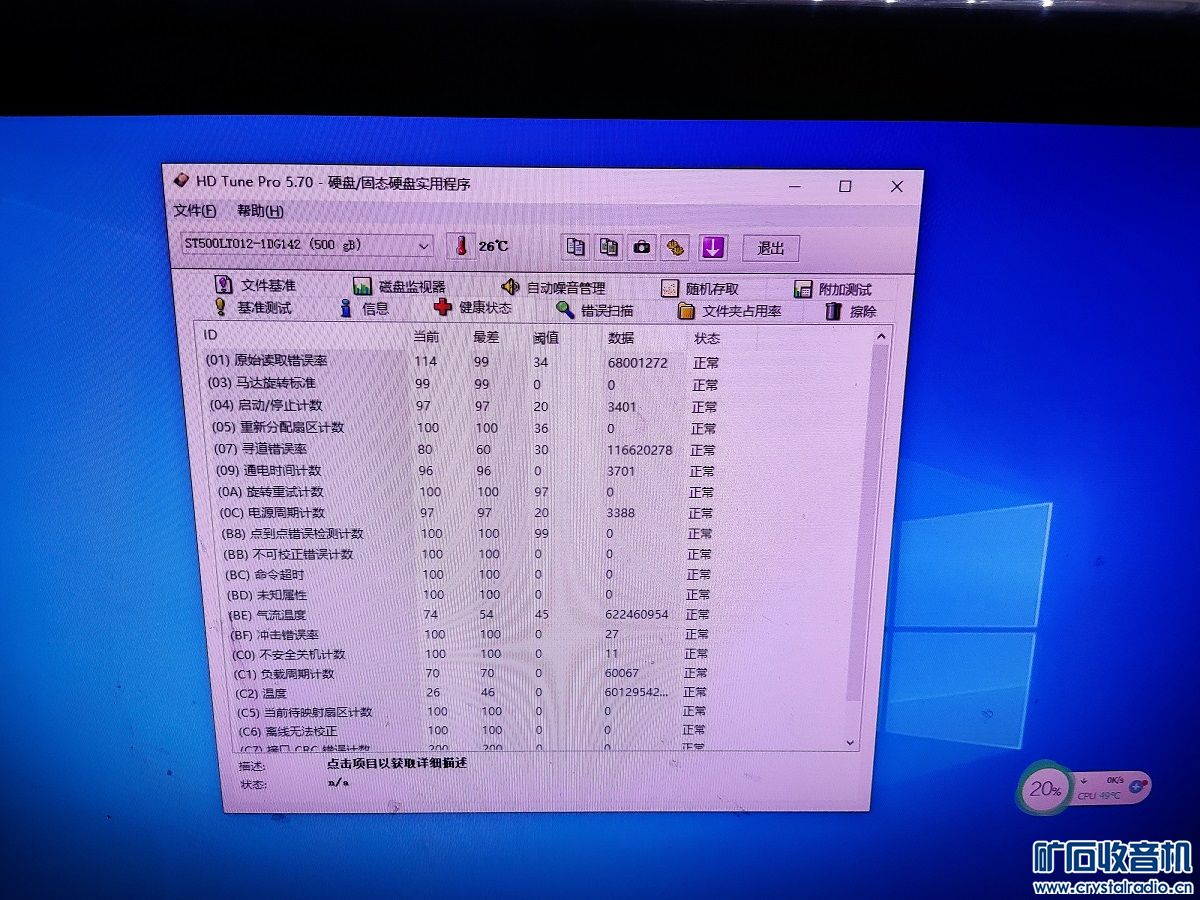Select the (BC) 命令超时 row
The image size is (1200, 900).
(466, 574)
